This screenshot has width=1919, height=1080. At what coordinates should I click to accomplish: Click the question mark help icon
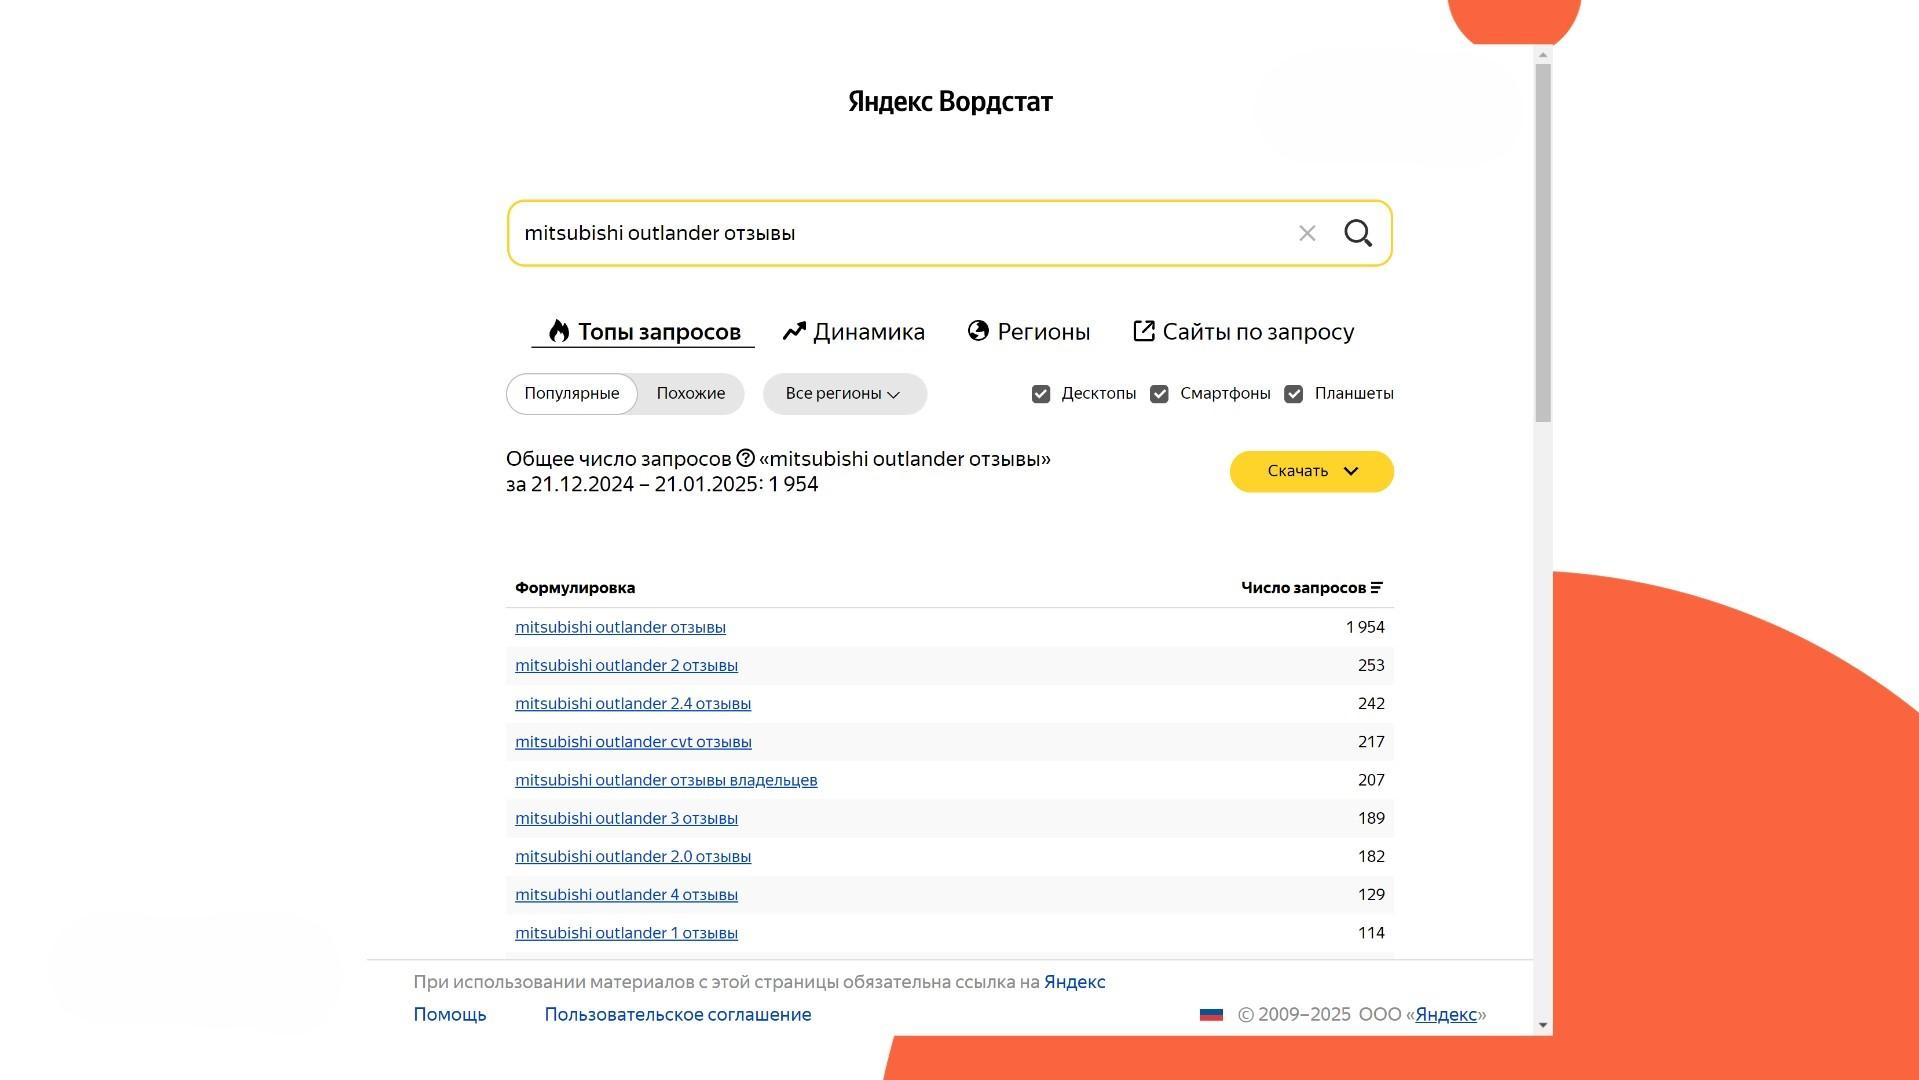pos(745,458)
